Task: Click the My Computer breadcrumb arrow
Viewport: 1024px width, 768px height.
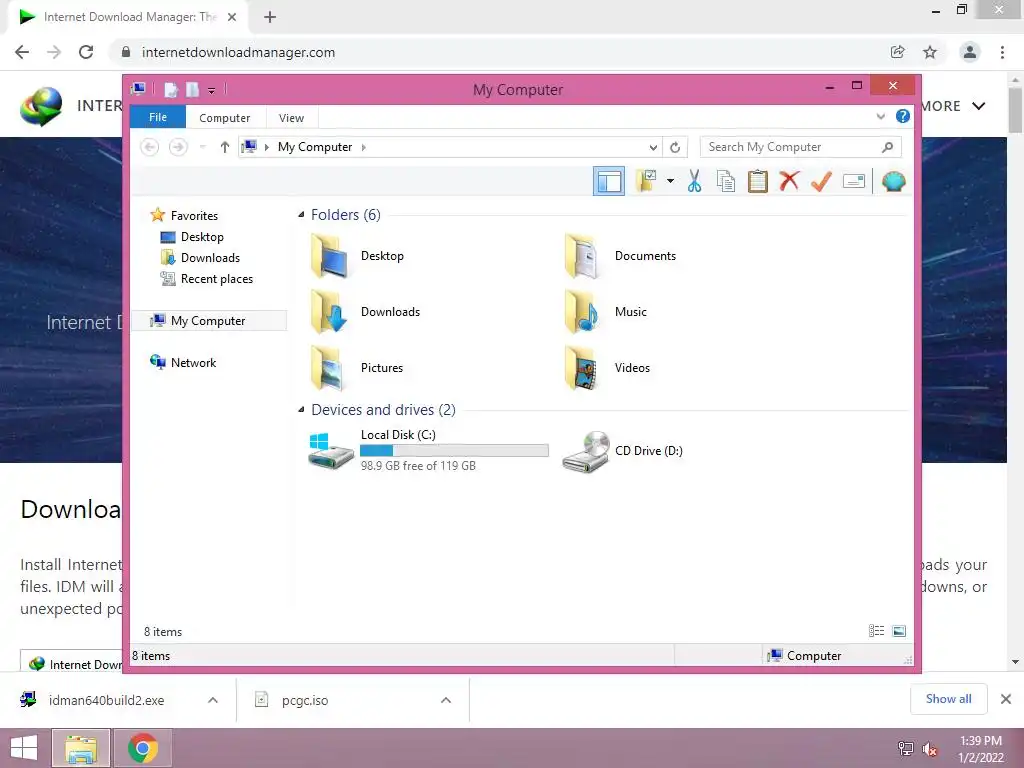Action: pos(364,147)
